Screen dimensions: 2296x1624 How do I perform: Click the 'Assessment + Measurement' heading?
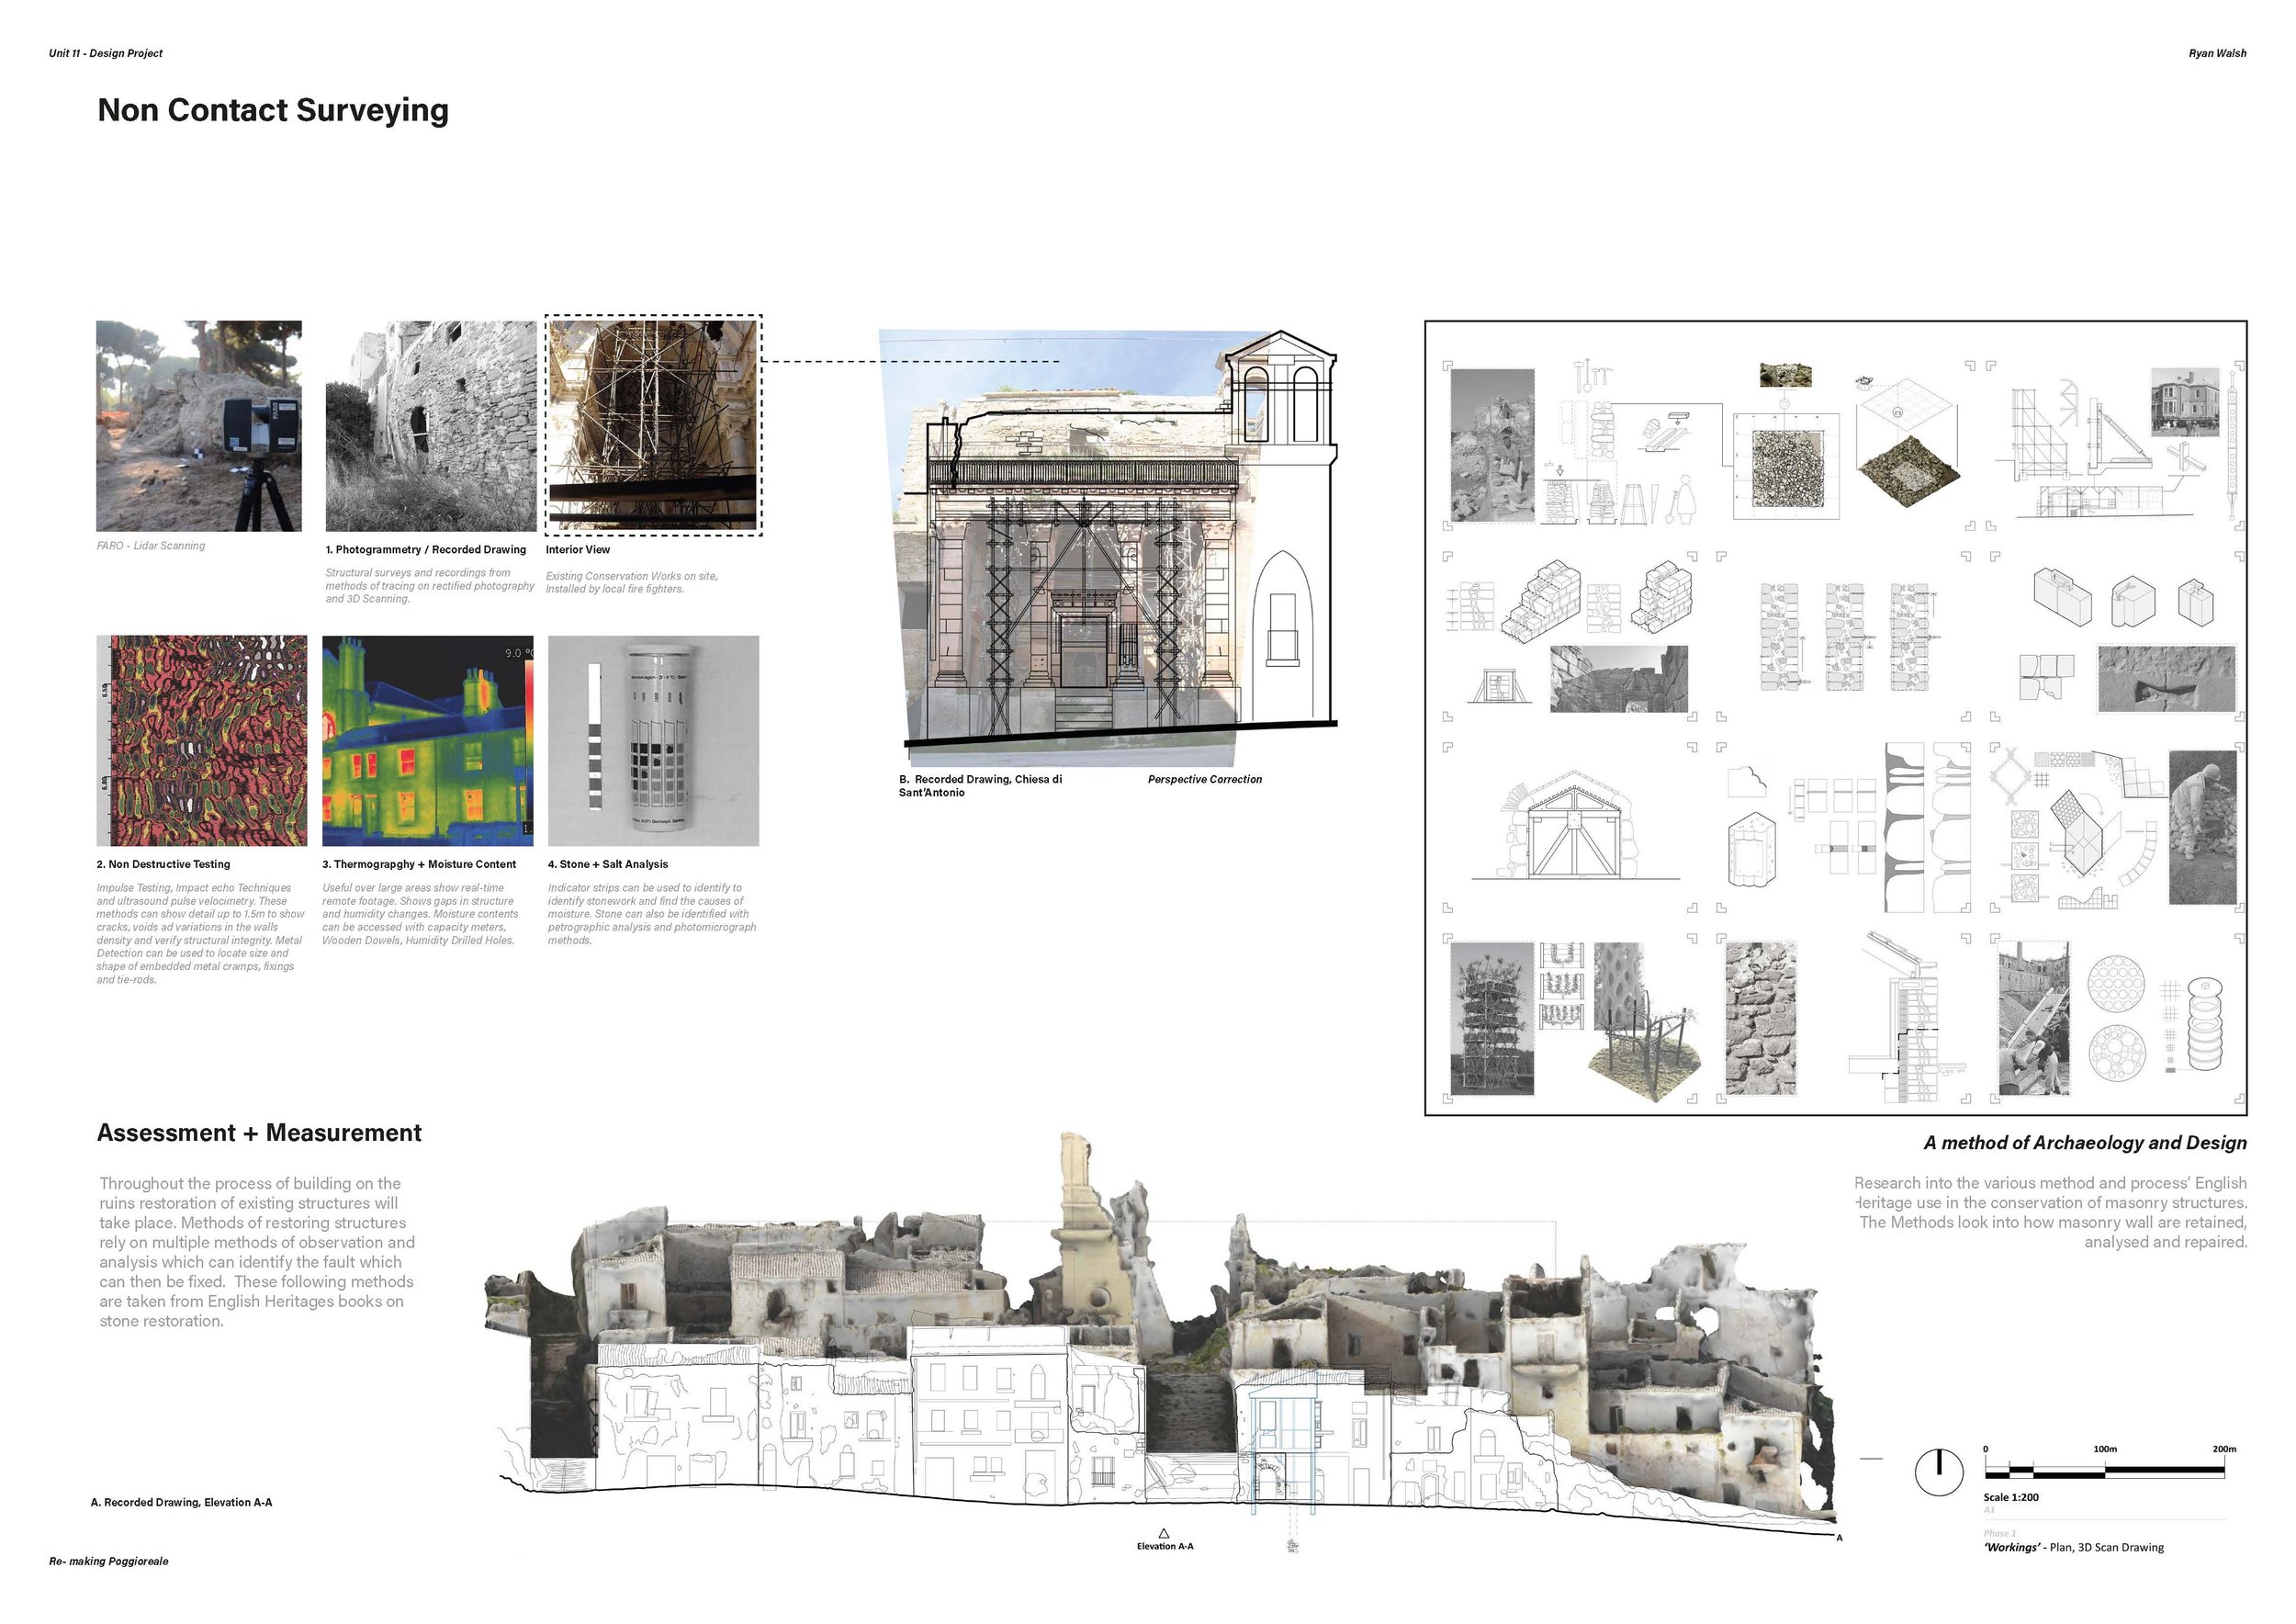click(259, 1133)
